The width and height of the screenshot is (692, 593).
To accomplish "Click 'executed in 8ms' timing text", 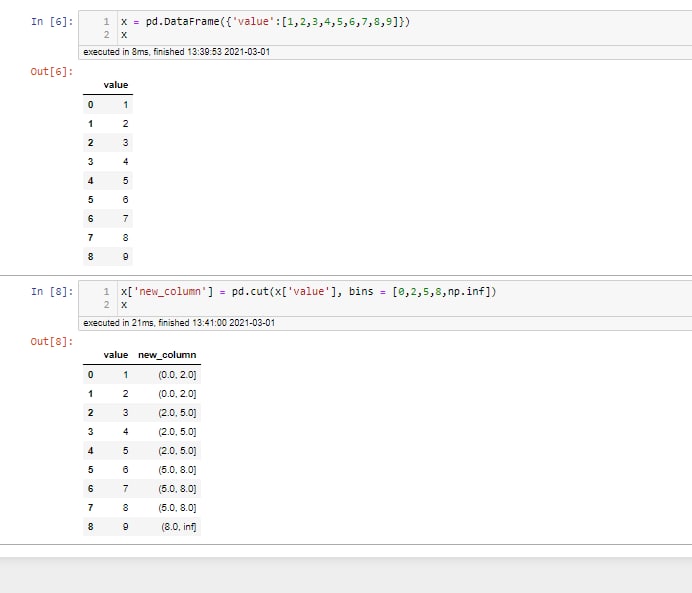I will [x=177, y=52].
